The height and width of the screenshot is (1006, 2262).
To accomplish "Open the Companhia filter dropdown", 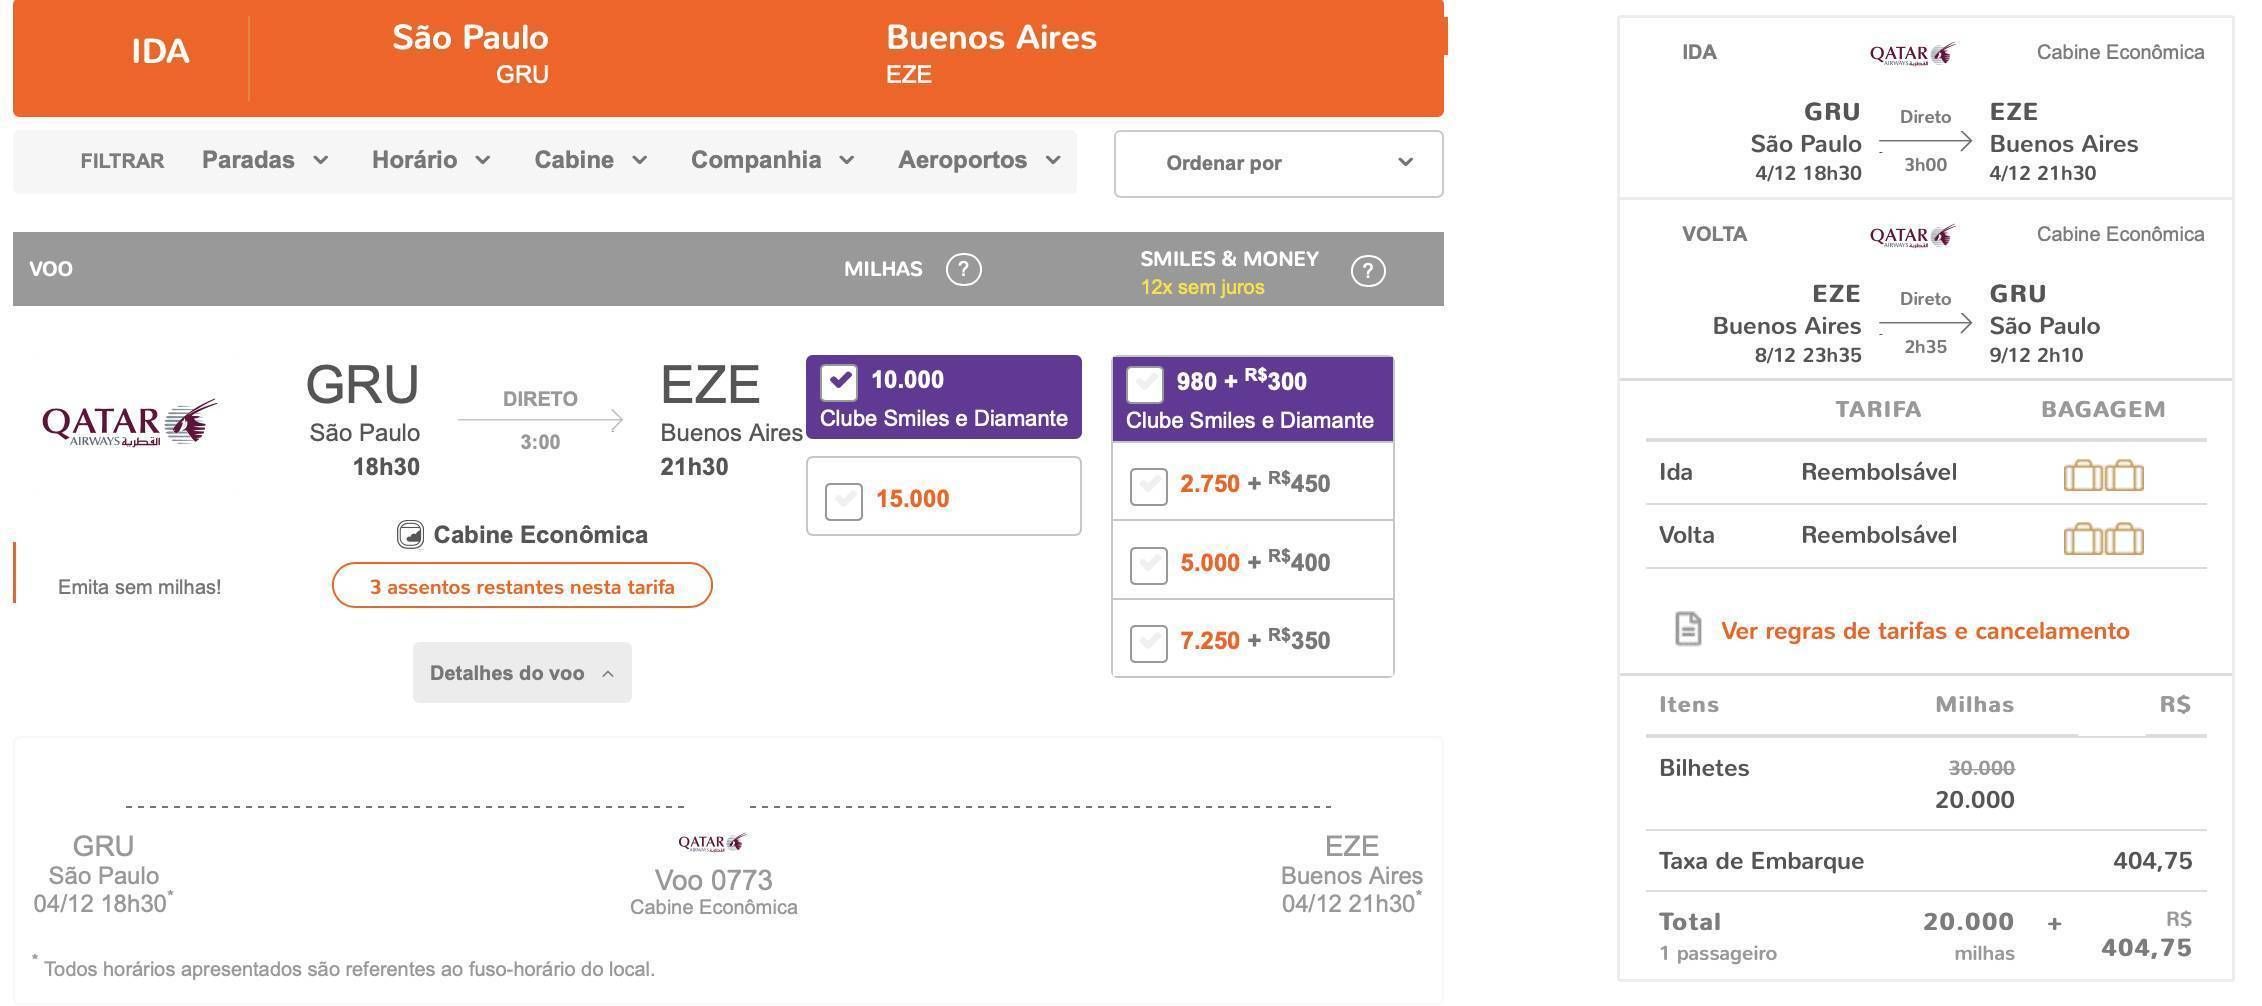I will [772, 160].
